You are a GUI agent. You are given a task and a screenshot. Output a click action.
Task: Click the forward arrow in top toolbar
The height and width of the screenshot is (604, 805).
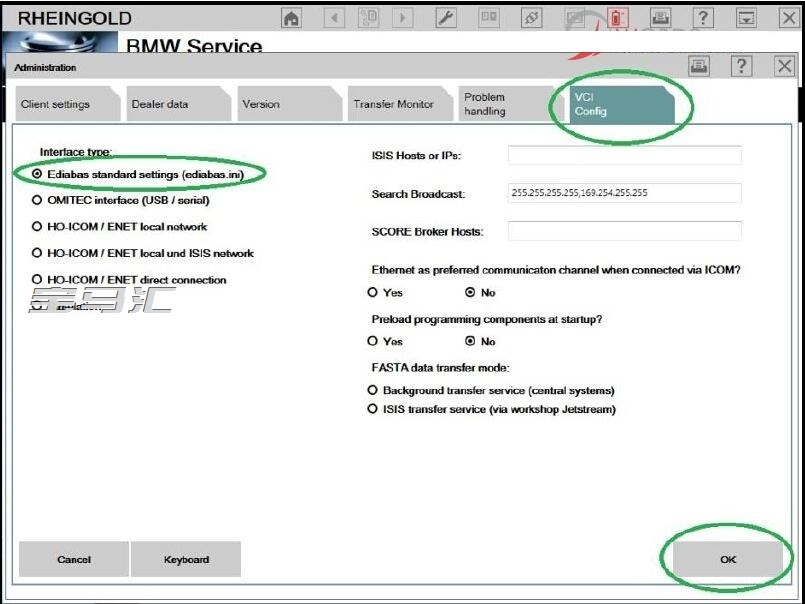point(402,18)
